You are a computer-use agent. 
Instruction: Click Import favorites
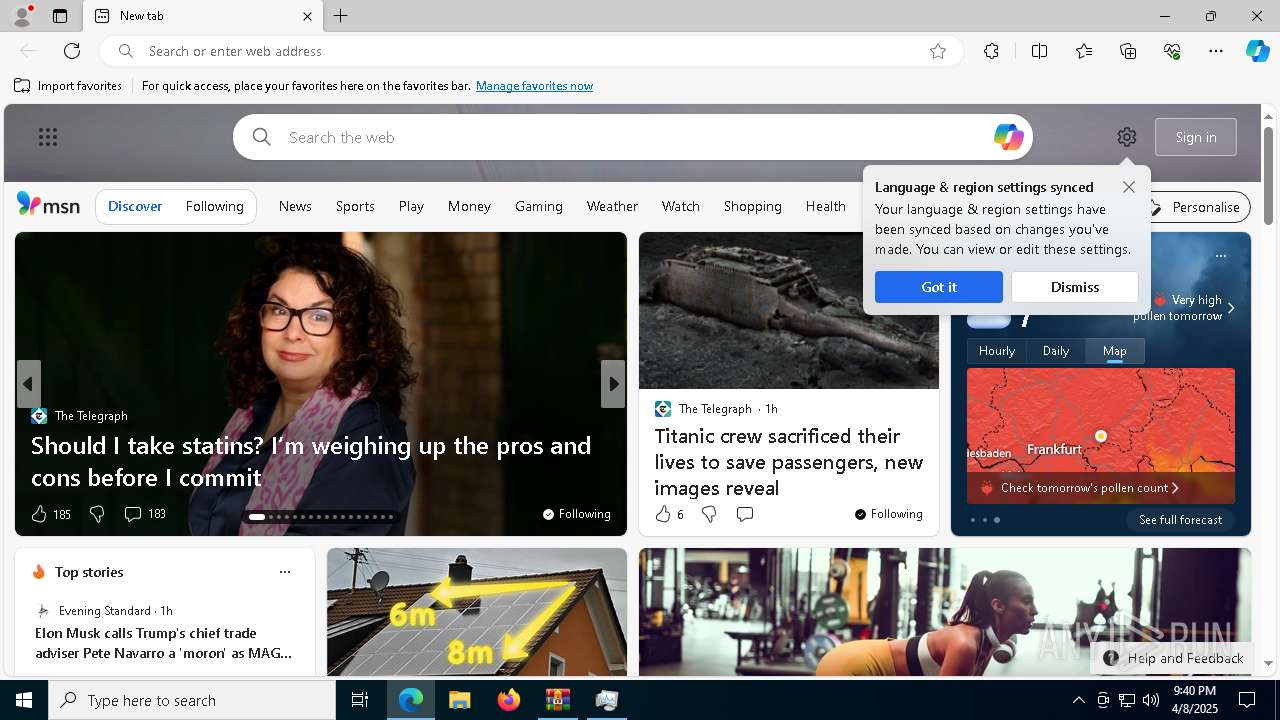pyautogui.click(x=68, y=86)
